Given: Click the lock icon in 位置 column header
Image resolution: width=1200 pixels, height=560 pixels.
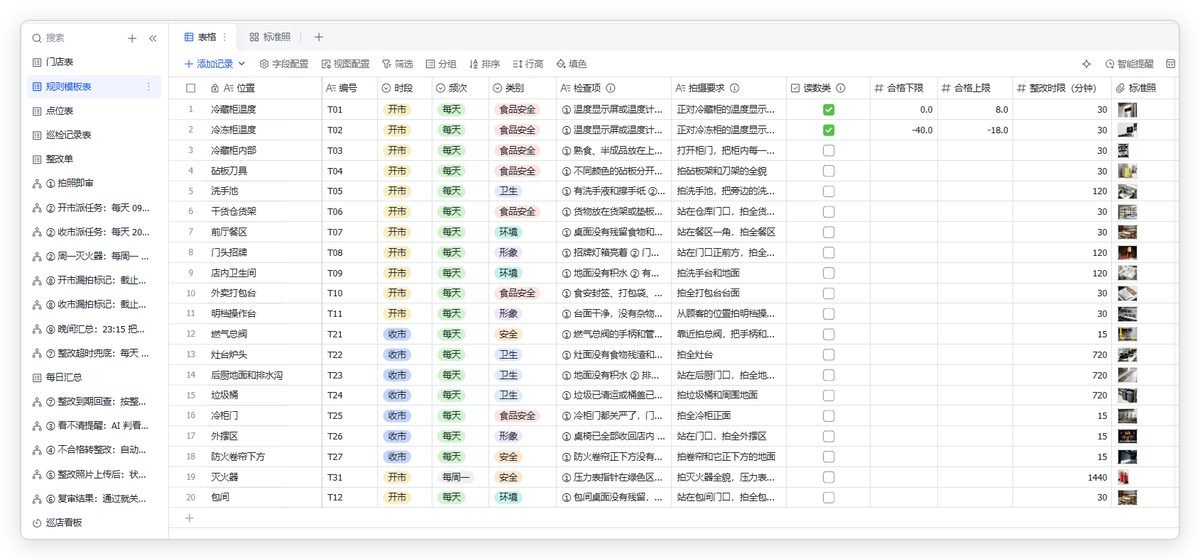Looking at the screenshot, I should click(215, 88).
